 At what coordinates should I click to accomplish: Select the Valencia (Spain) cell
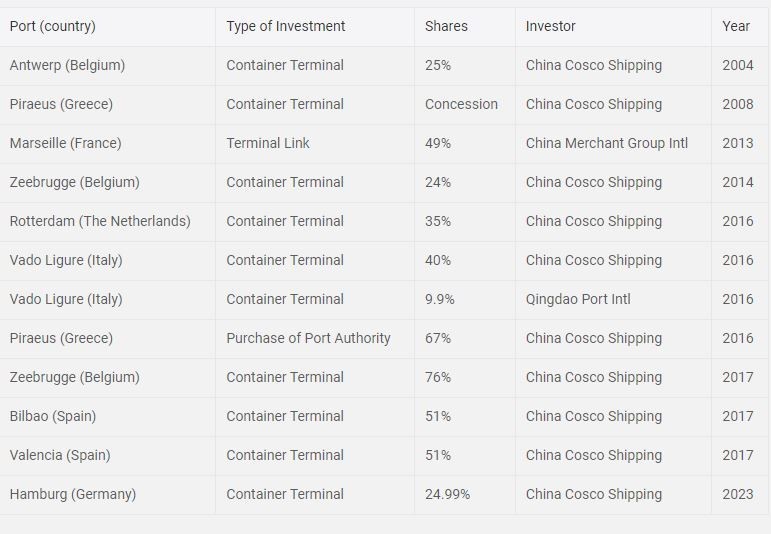click(60, 455)
